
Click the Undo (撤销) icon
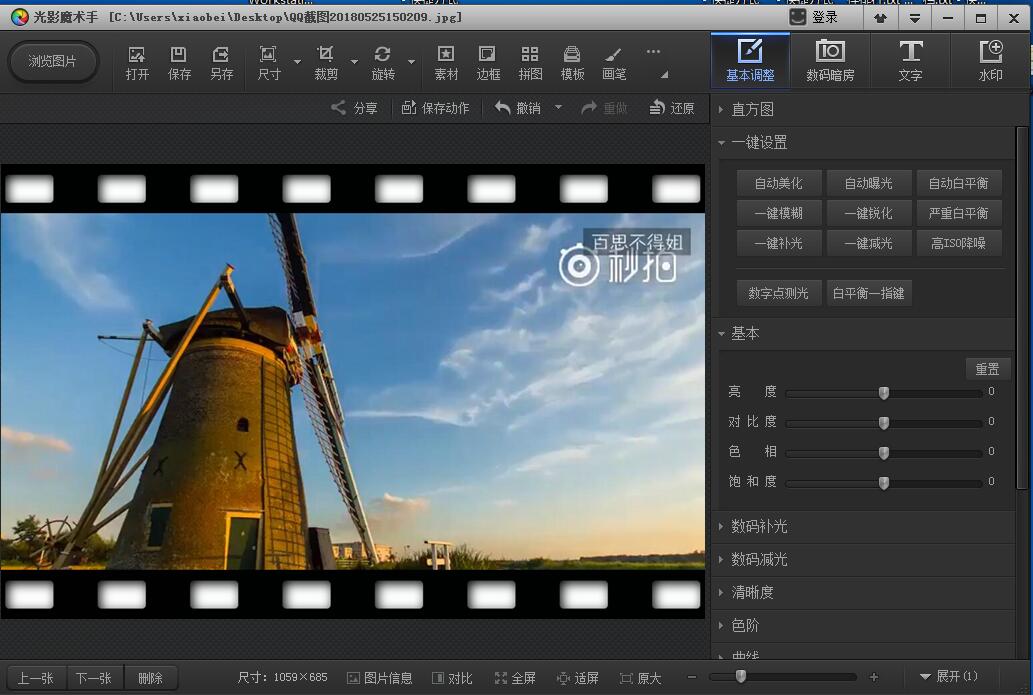tap(503, 108)
